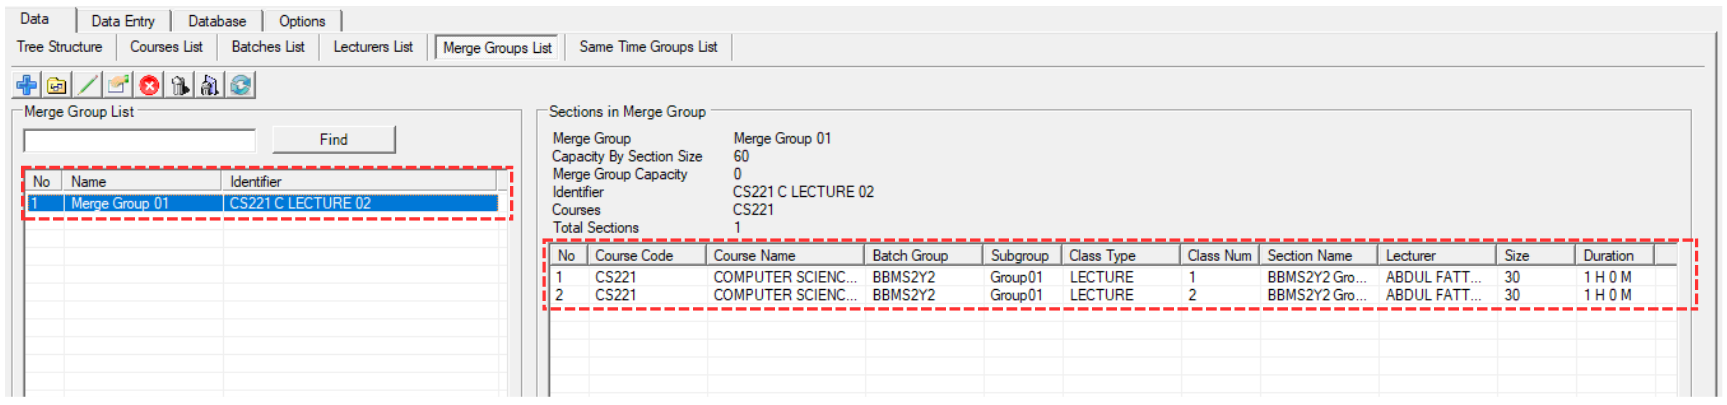Screen dimensions: 1727x405
Task: Click the first trash can icon
Action: (180, 85)
